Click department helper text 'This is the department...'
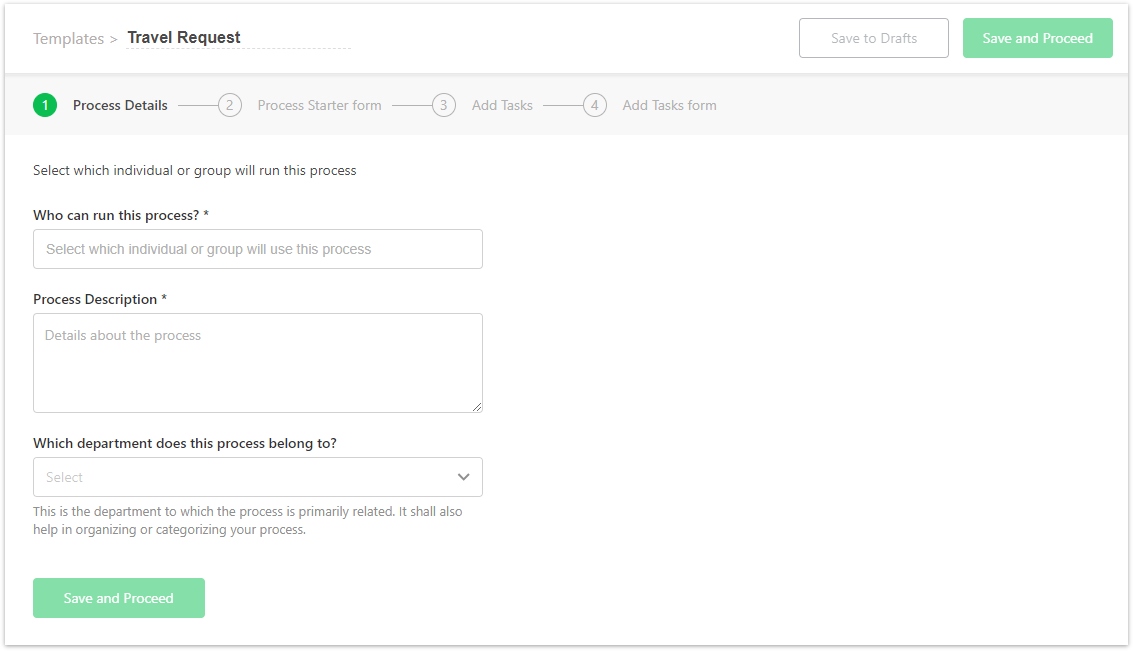1133x651 pixels. click(248, 520)
